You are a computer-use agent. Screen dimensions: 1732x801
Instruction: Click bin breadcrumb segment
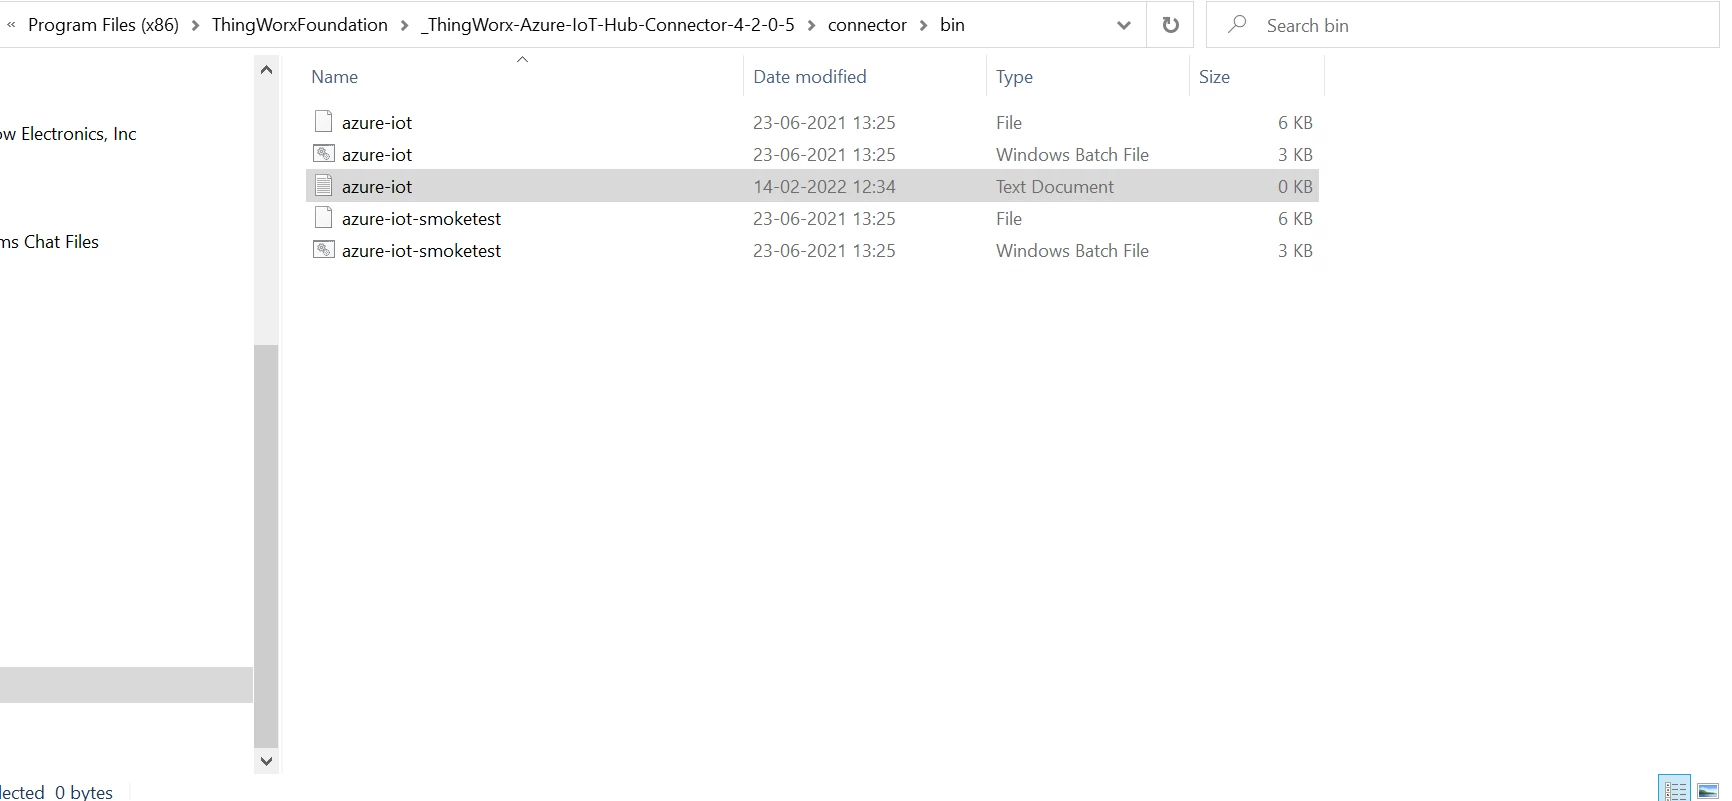point(952,25)
